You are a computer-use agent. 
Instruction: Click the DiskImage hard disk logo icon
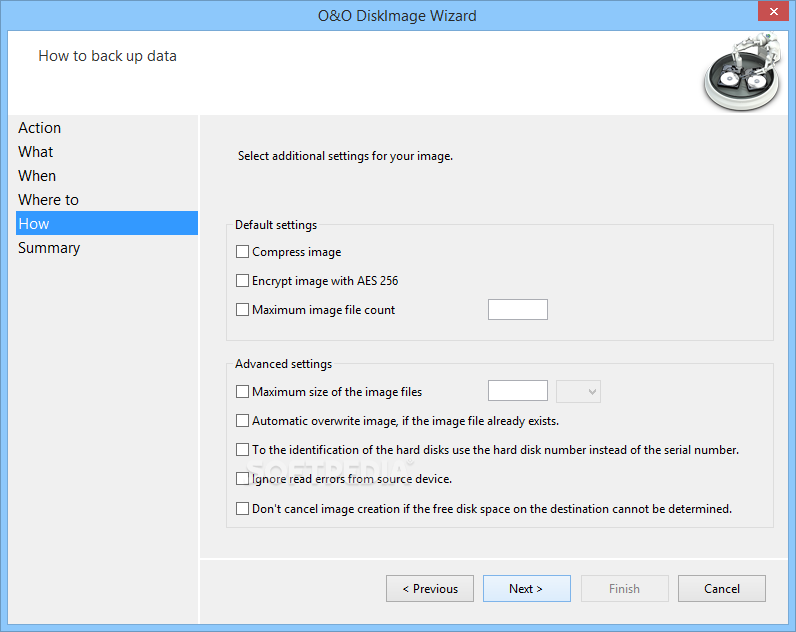pos(743,72)
